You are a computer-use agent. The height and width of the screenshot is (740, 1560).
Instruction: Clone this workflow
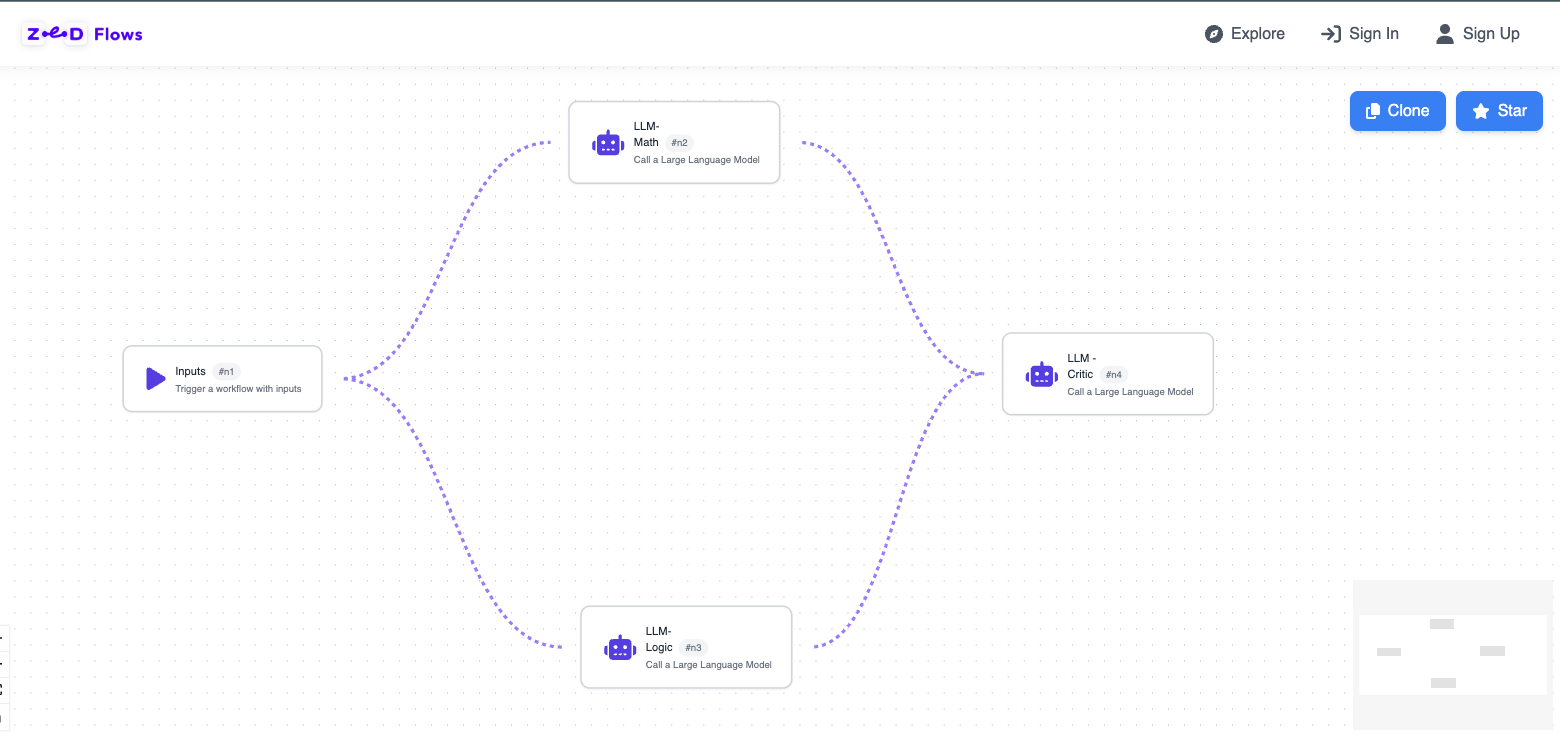click(1398, 111)
